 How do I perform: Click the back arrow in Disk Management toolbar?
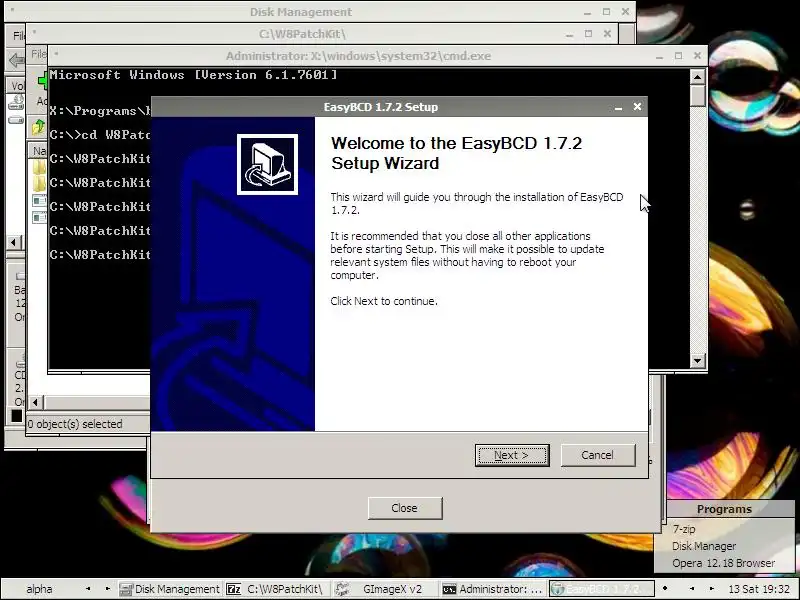coord(16,61)
